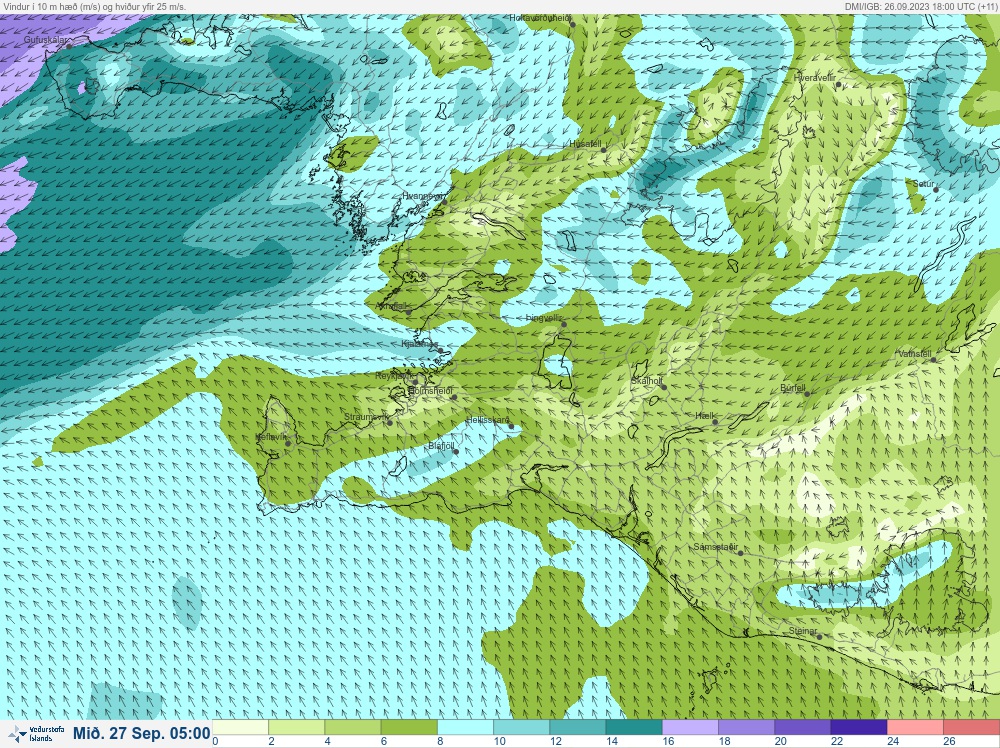Click the DMI/IGB model run timestamp
This screenshot has height=748, width=1000.
point(921,6)
